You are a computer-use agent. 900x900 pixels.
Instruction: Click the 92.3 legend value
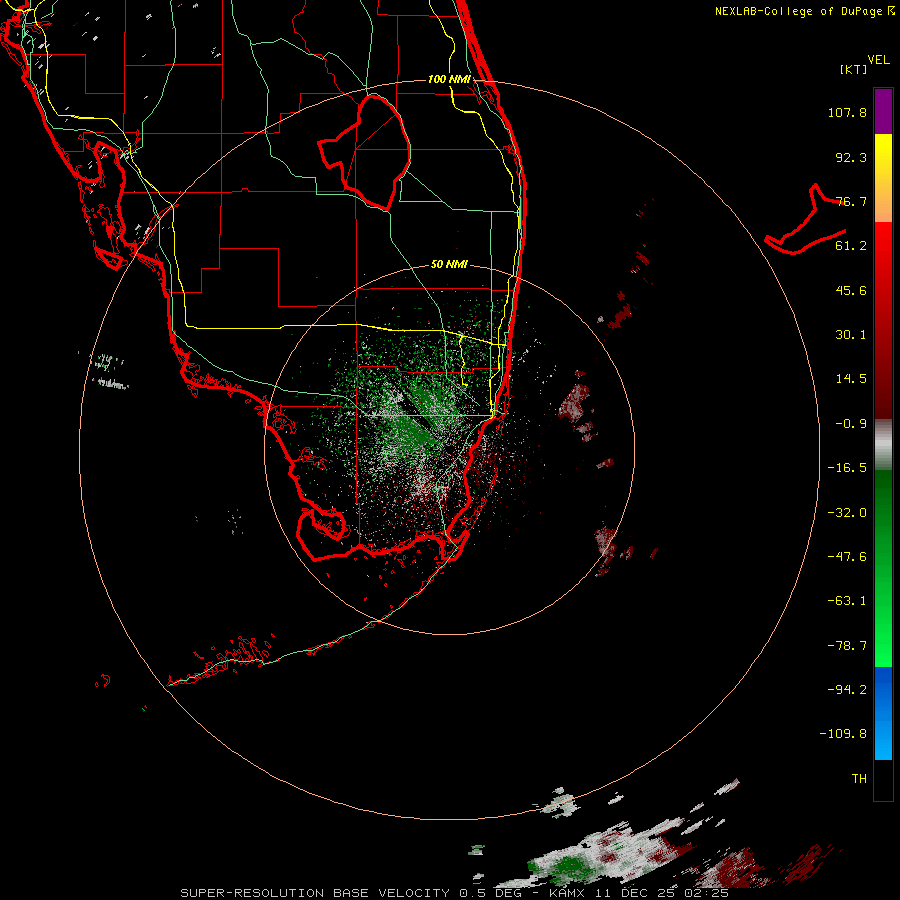click(851, 157)
